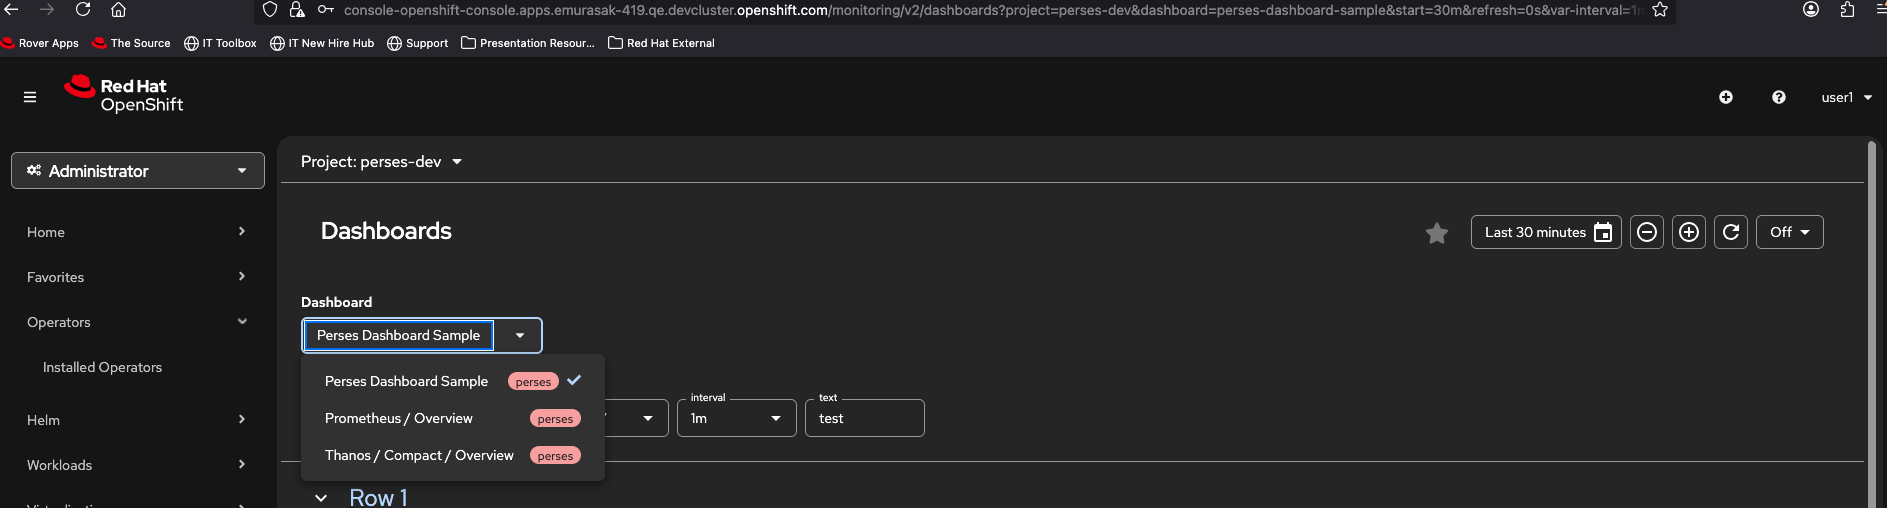This screenshot has width=1887, height=508.
Task: Open help question mark menu
Action: (1779, 97)
